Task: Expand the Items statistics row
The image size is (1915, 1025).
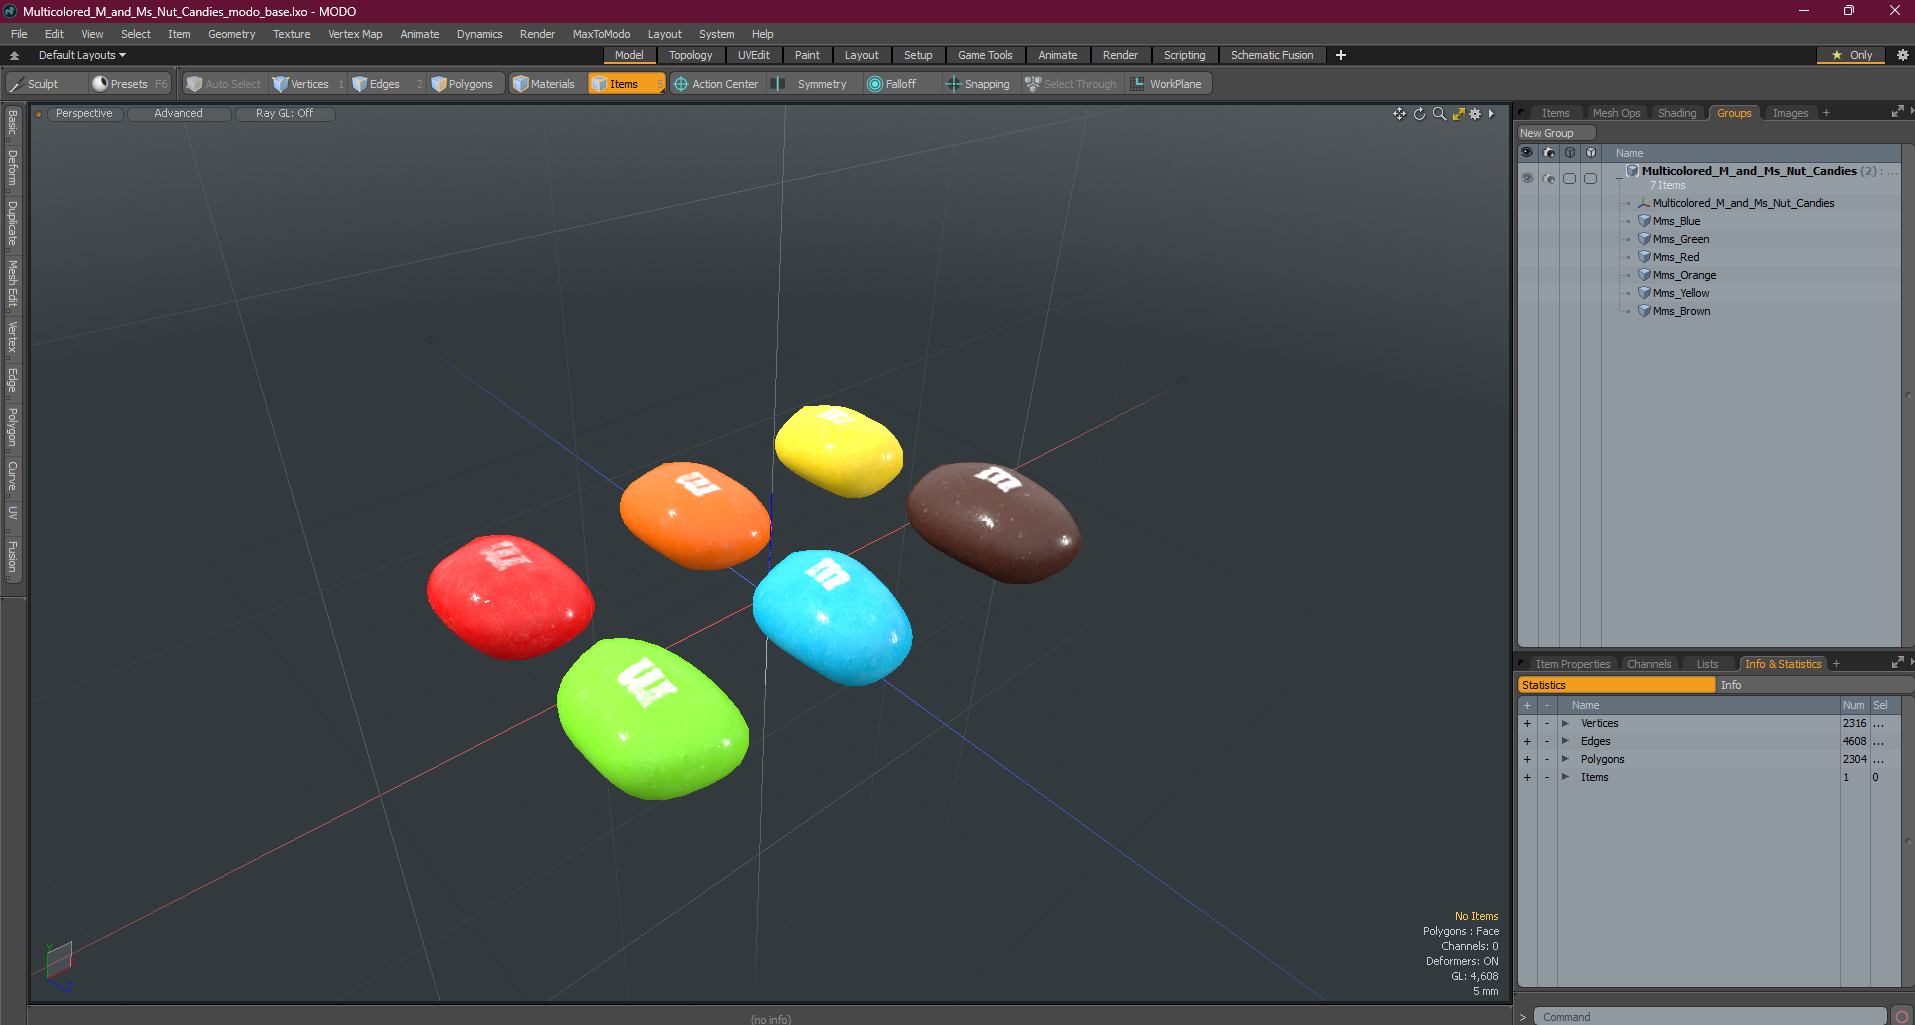Action: 1565,777
